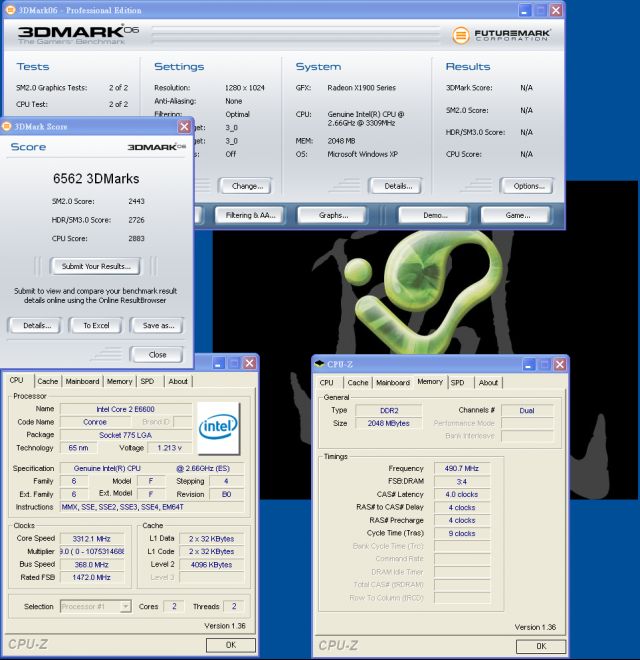Click the Instructions field MMX, SSE list
The width and height of the screenshot is (640, 660).
[x=152, y=507]
